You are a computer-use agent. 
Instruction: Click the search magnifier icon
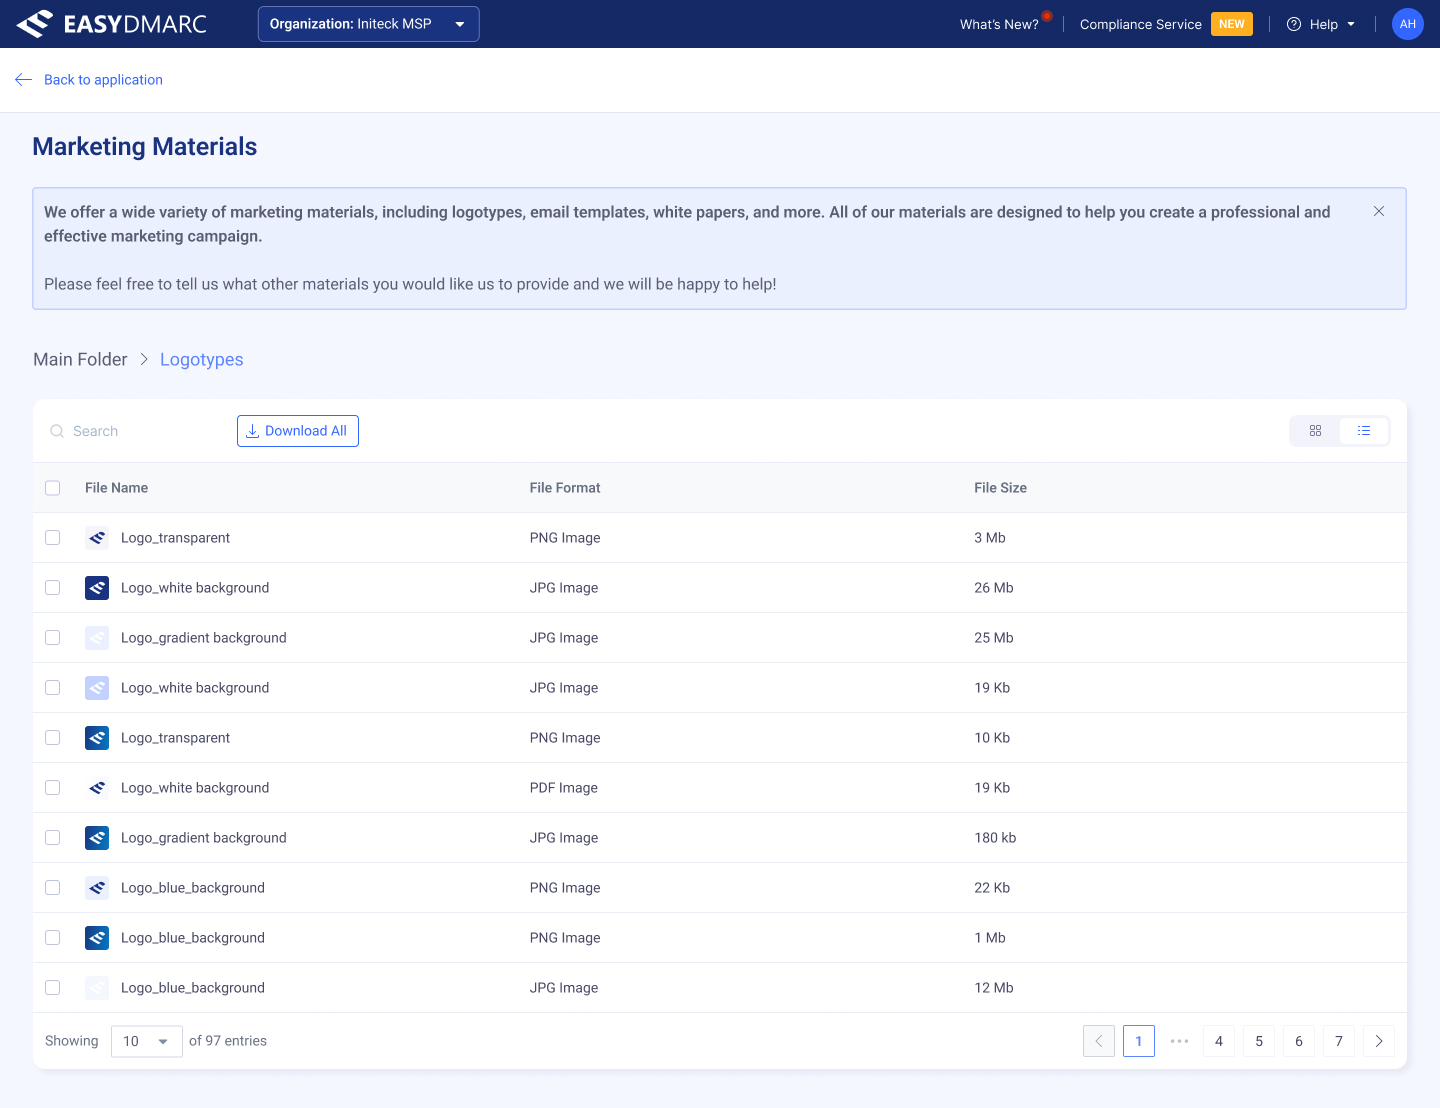(x=57, y=431)
